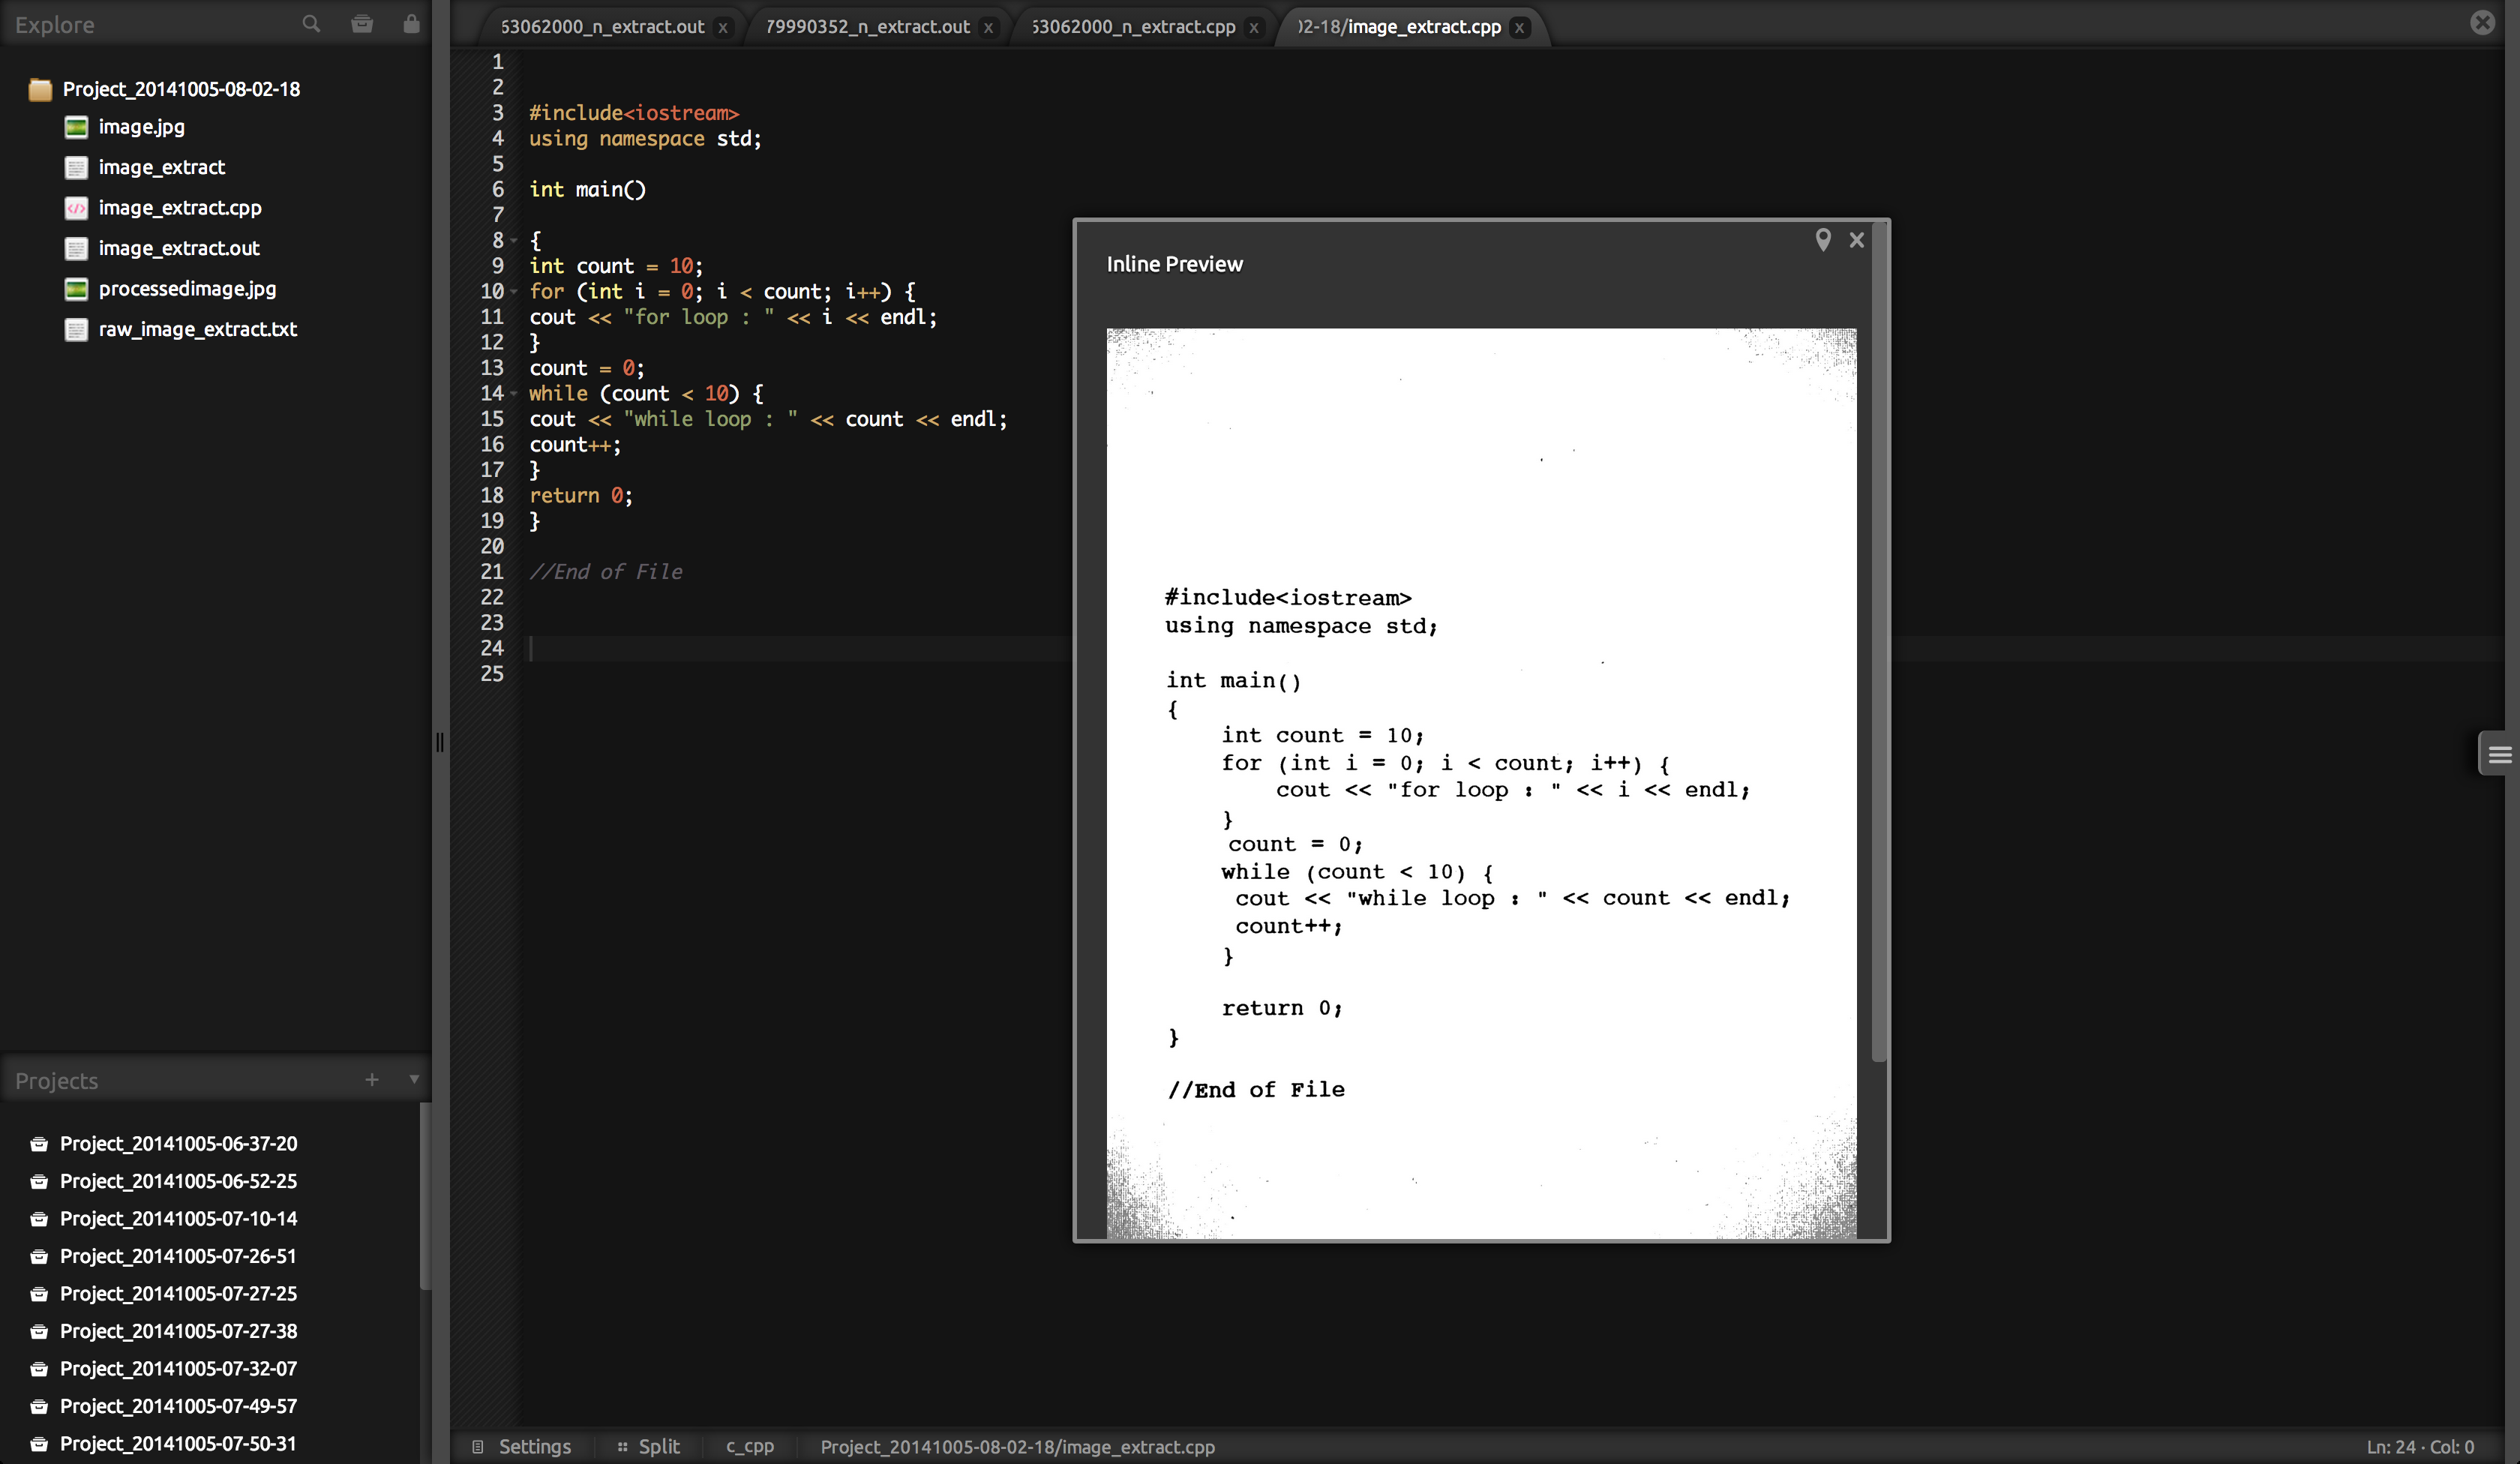Pin the Inline Preview popup

(x=1823, y=240)
